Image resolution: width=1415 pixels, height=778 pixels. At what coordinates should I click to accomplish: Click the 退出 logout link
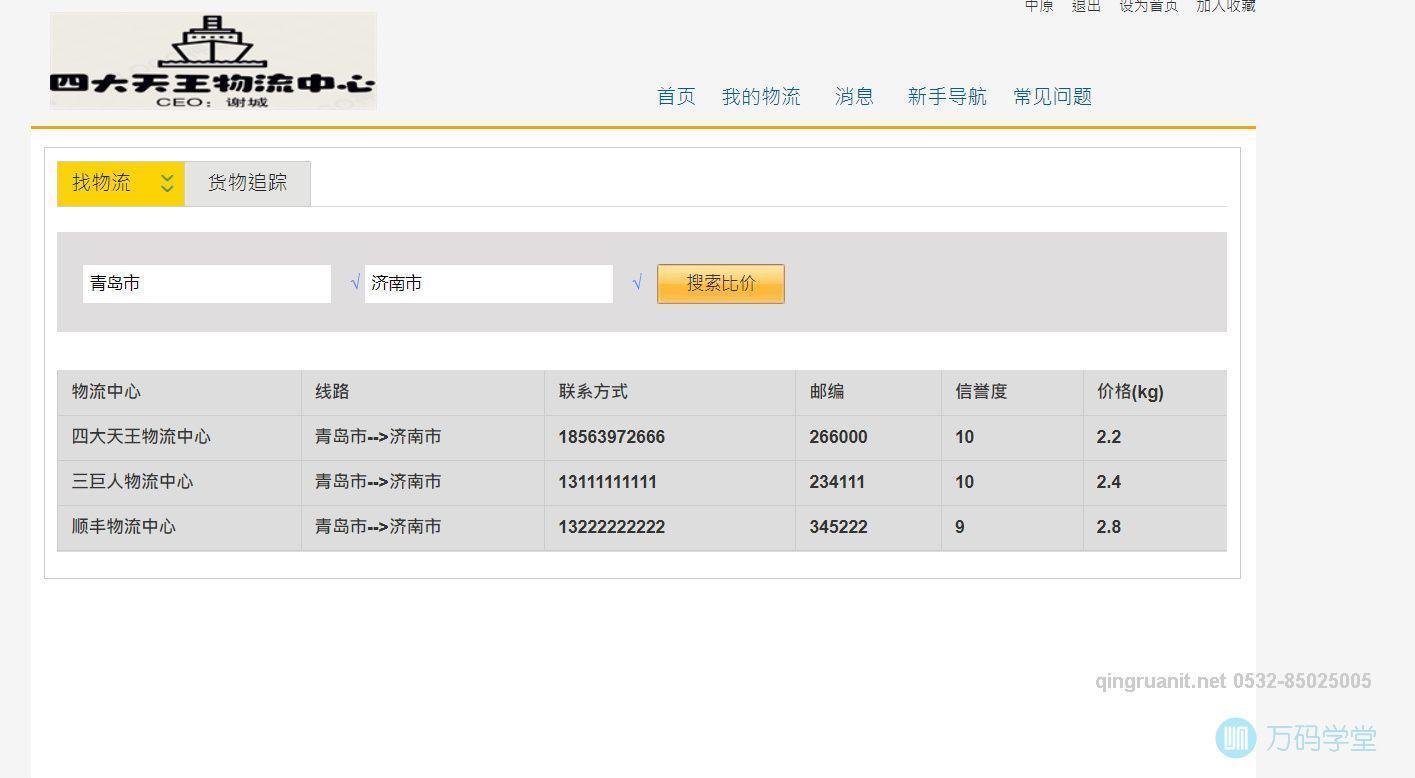pos(1085,6)
